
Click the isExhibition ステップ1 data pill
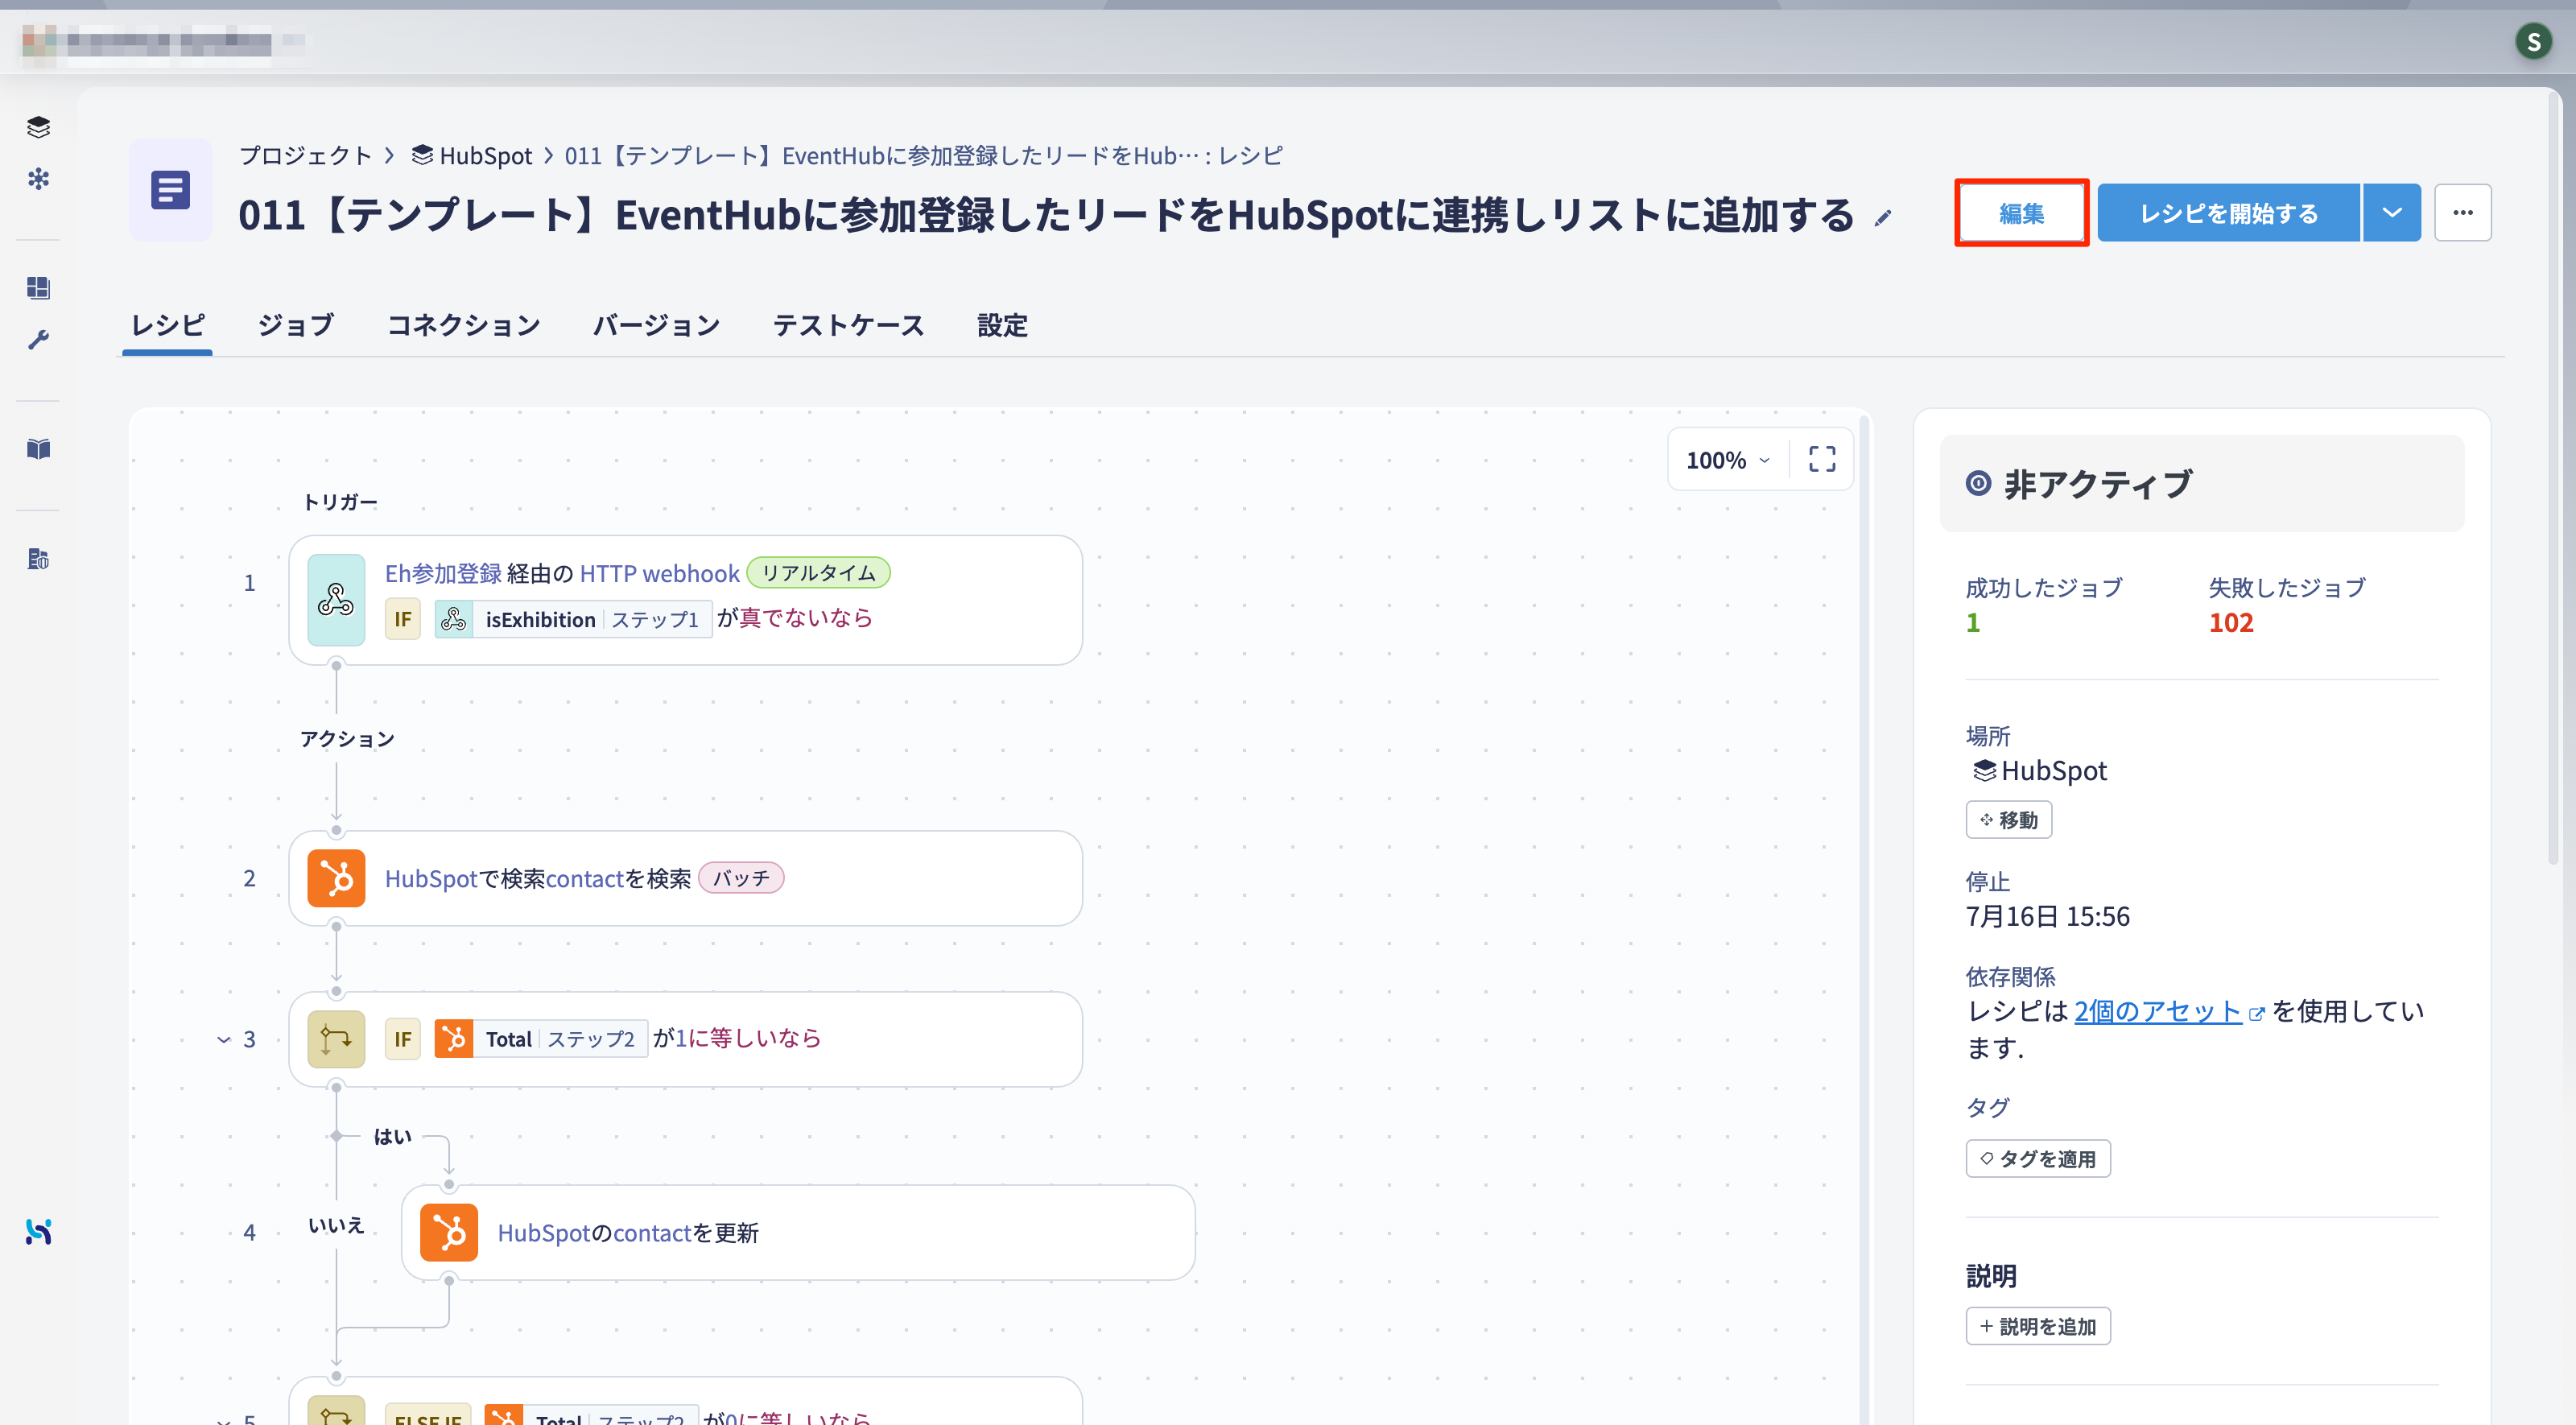(573, 619)
